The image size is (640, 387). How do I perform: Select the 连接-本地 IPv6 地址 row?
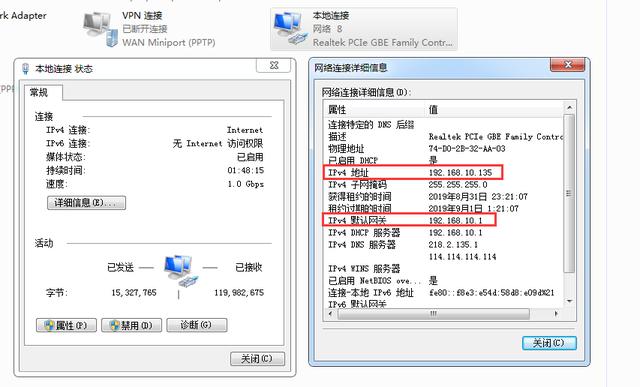click(x=444, y=292)
